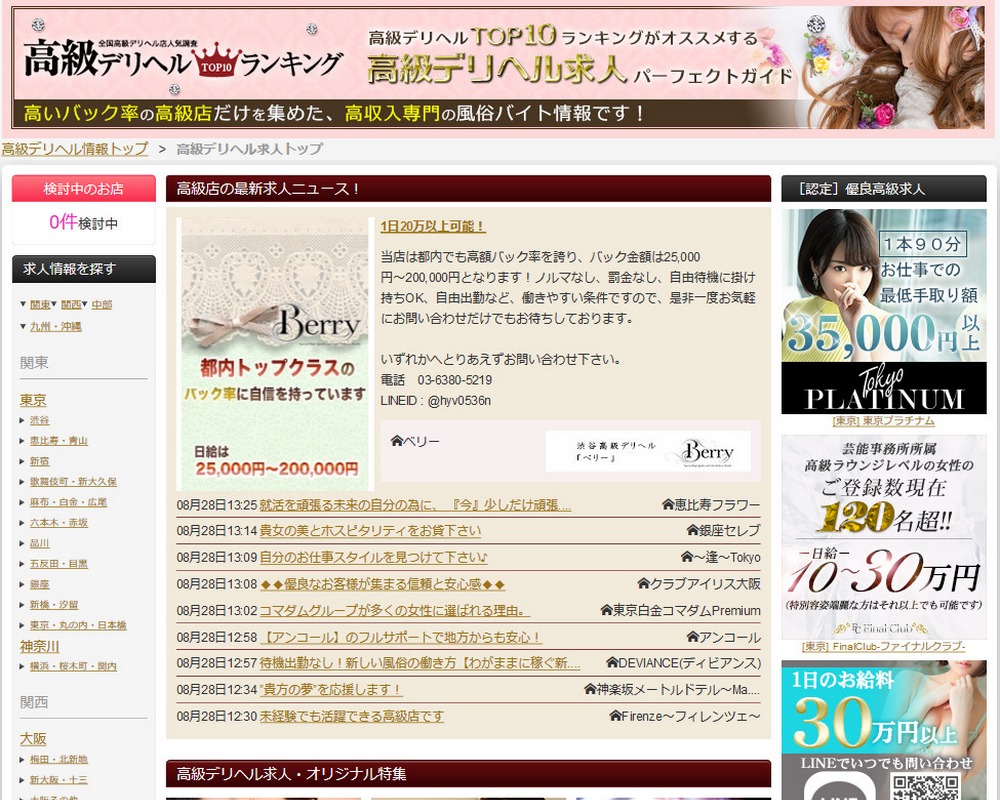Open the Tokyo PLATINUM ad banner

(883, 310)
